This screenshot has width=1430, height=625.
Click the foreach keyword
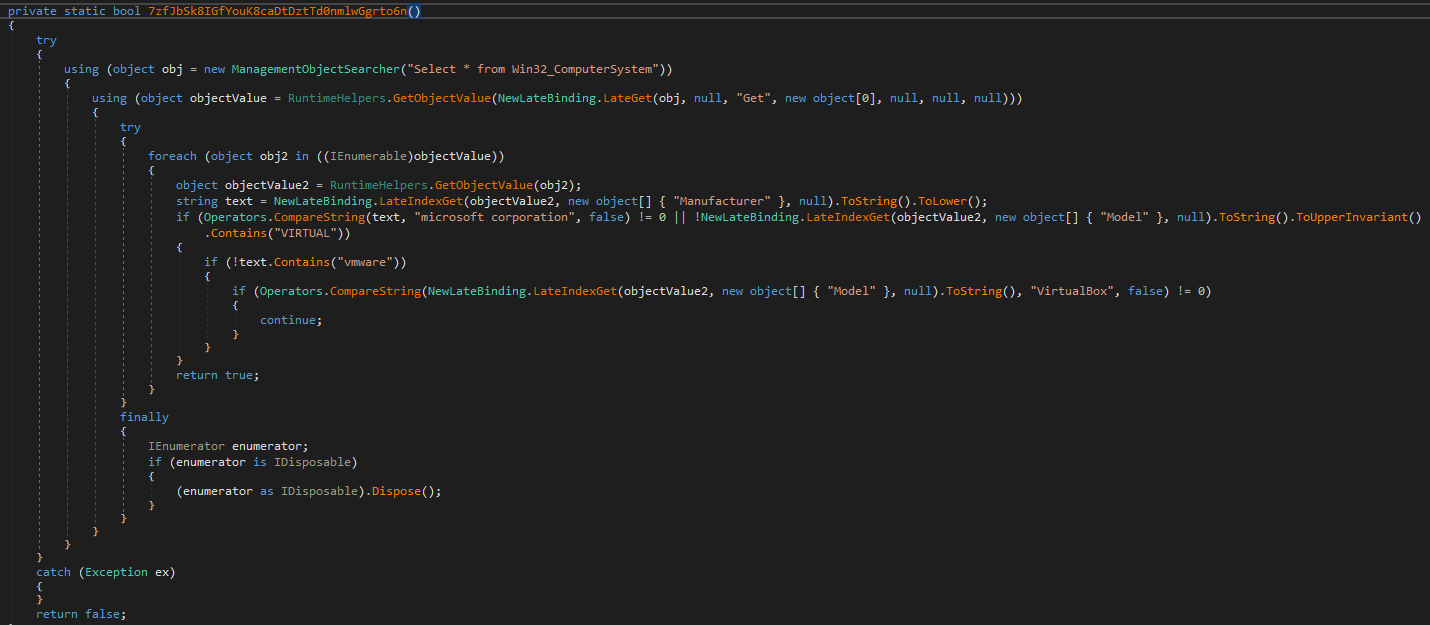click(173, 157)
